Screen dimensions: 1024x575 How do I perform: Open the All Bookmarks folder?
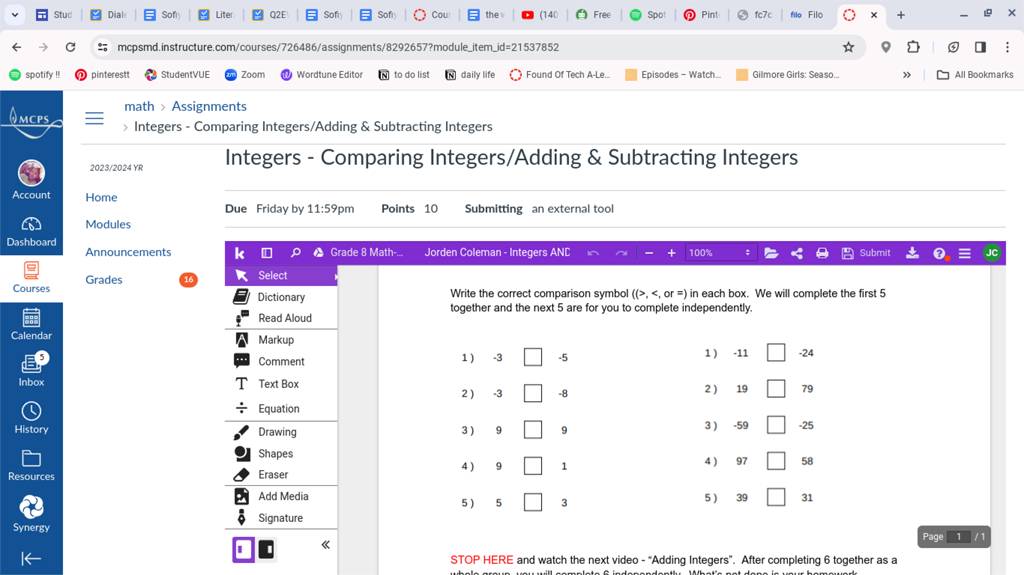[x=975, y=74]
